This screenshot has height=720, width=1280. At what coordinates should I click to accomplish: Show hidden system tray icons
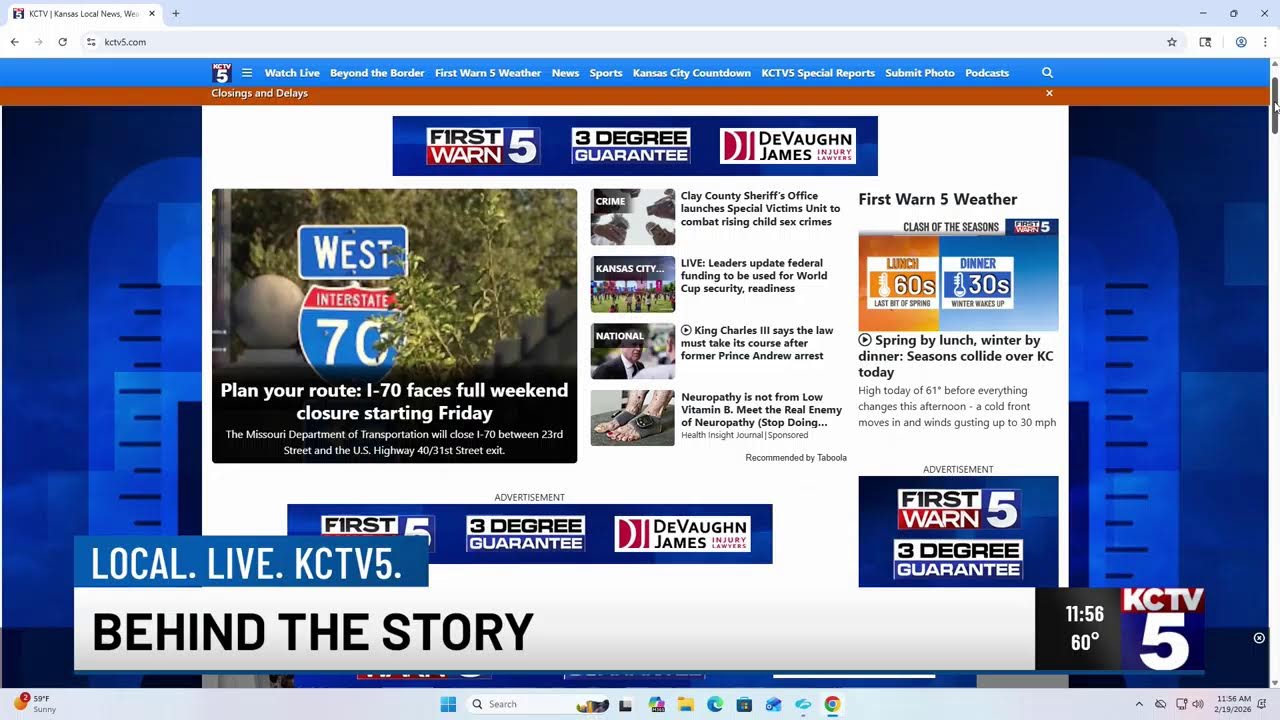point(1139,704)
